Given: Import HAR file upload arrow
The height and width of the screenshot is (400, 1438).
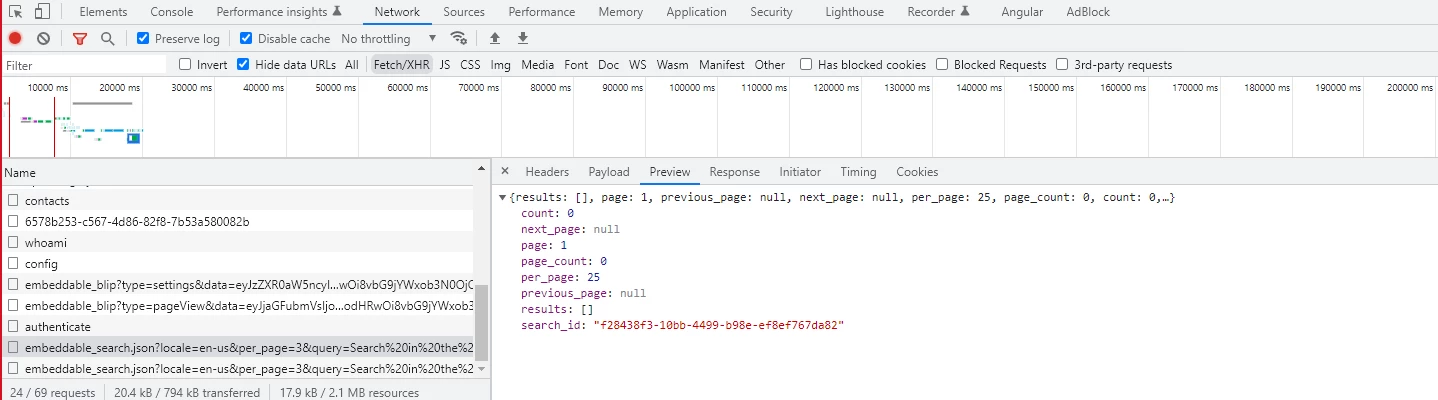Looking at the screenshot, I should [x=494, y=38].
